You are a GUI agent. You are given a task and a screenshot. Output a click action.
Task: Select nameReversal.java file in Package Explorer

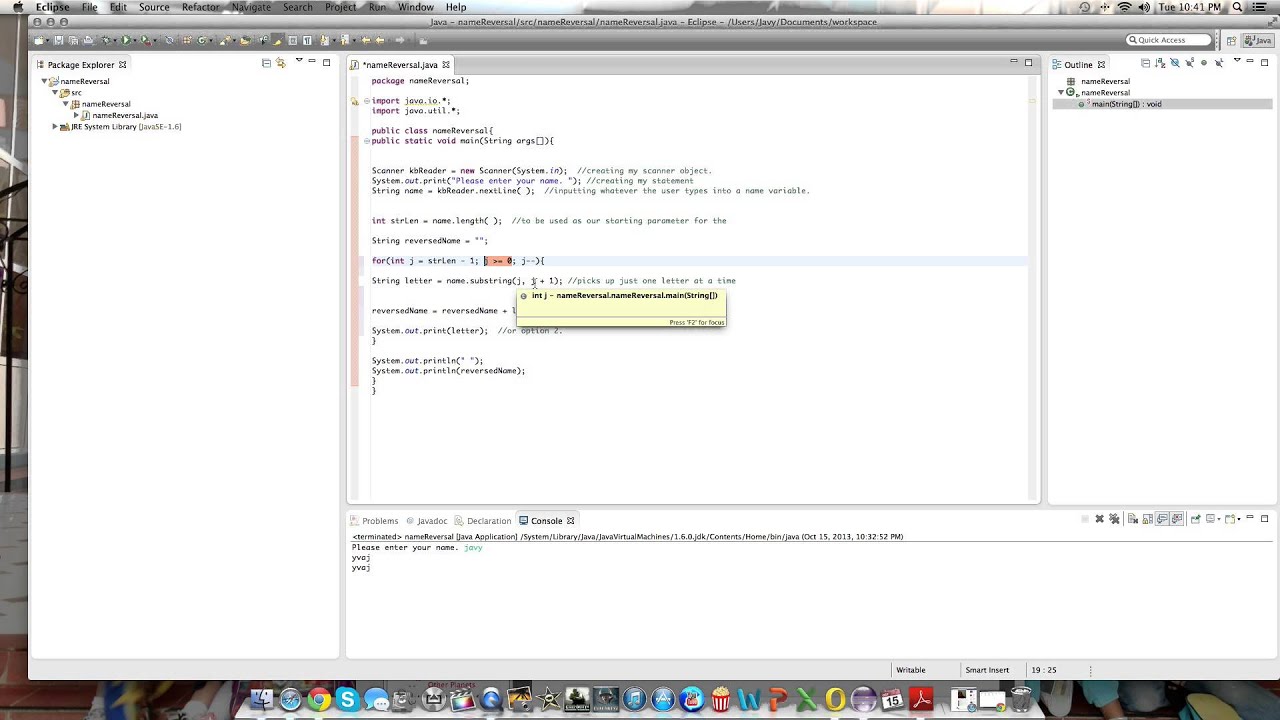click(125, 115)
